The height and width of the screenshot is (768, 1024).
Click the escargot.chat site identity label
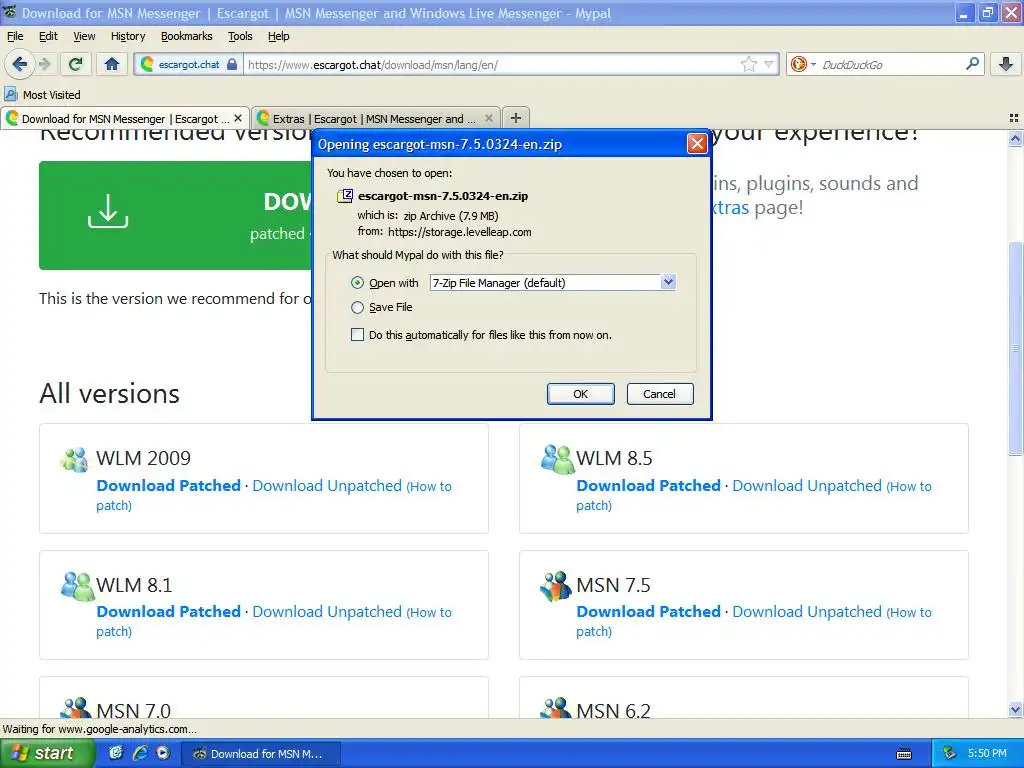189,64
